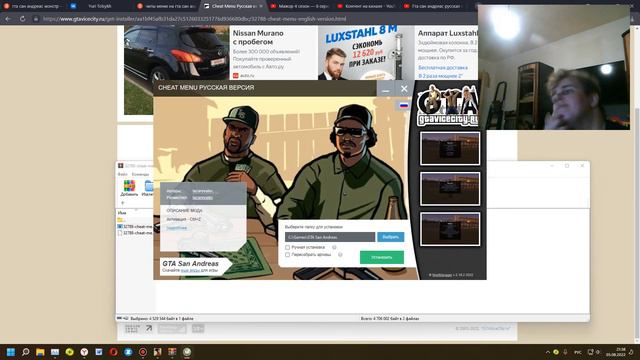Select the second 32788-cheat-menu file in WinRAR
The width and height of the screenshot is (640, 360).
135,233
